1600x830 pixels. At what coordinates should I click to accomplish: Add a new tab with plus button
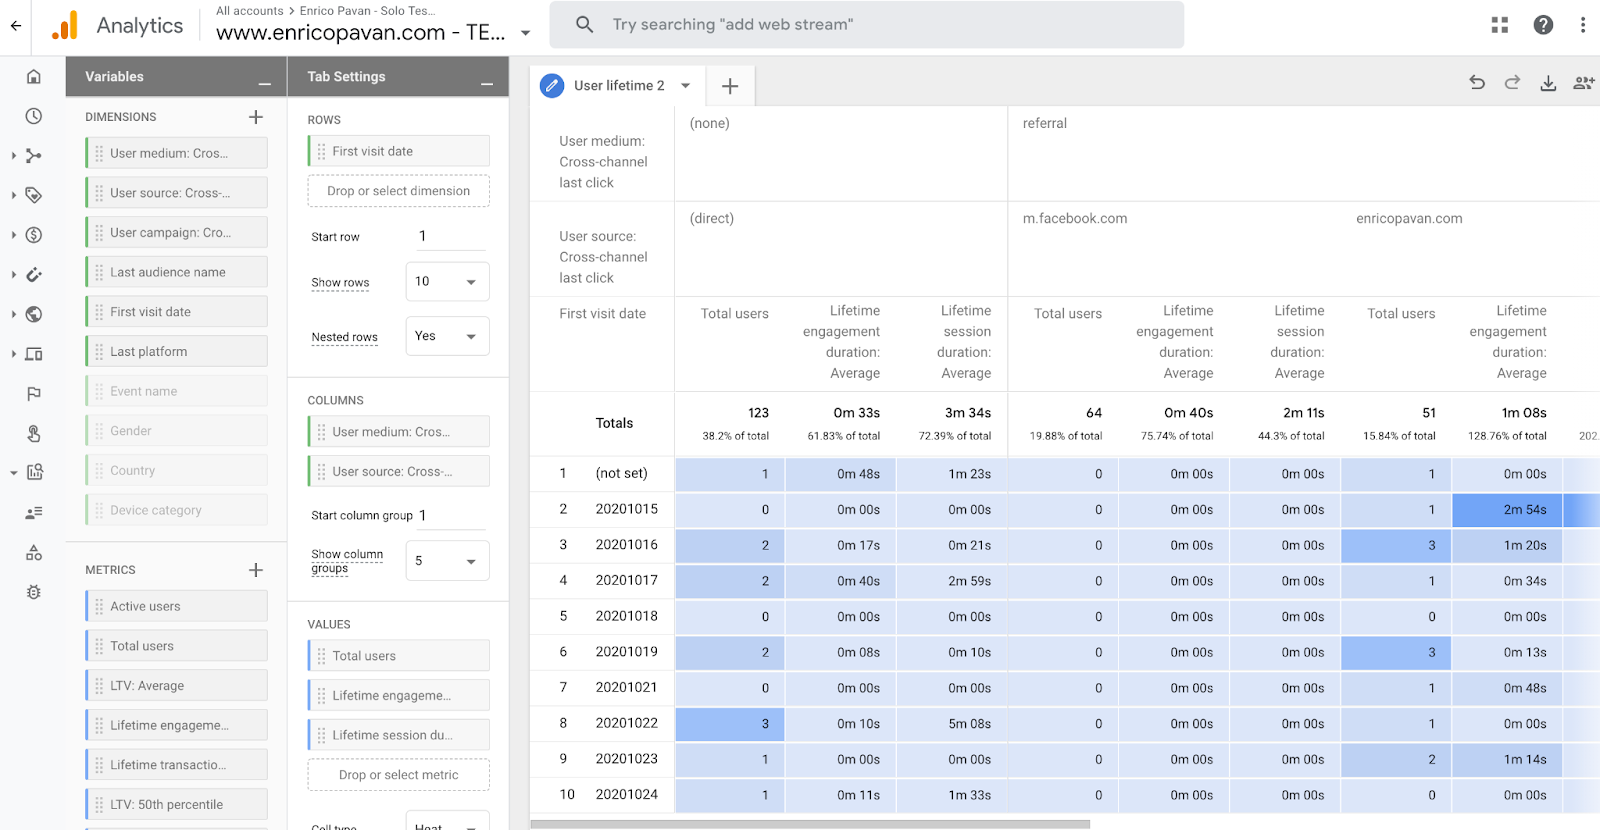pyautogui.click(x=730, y=86)
